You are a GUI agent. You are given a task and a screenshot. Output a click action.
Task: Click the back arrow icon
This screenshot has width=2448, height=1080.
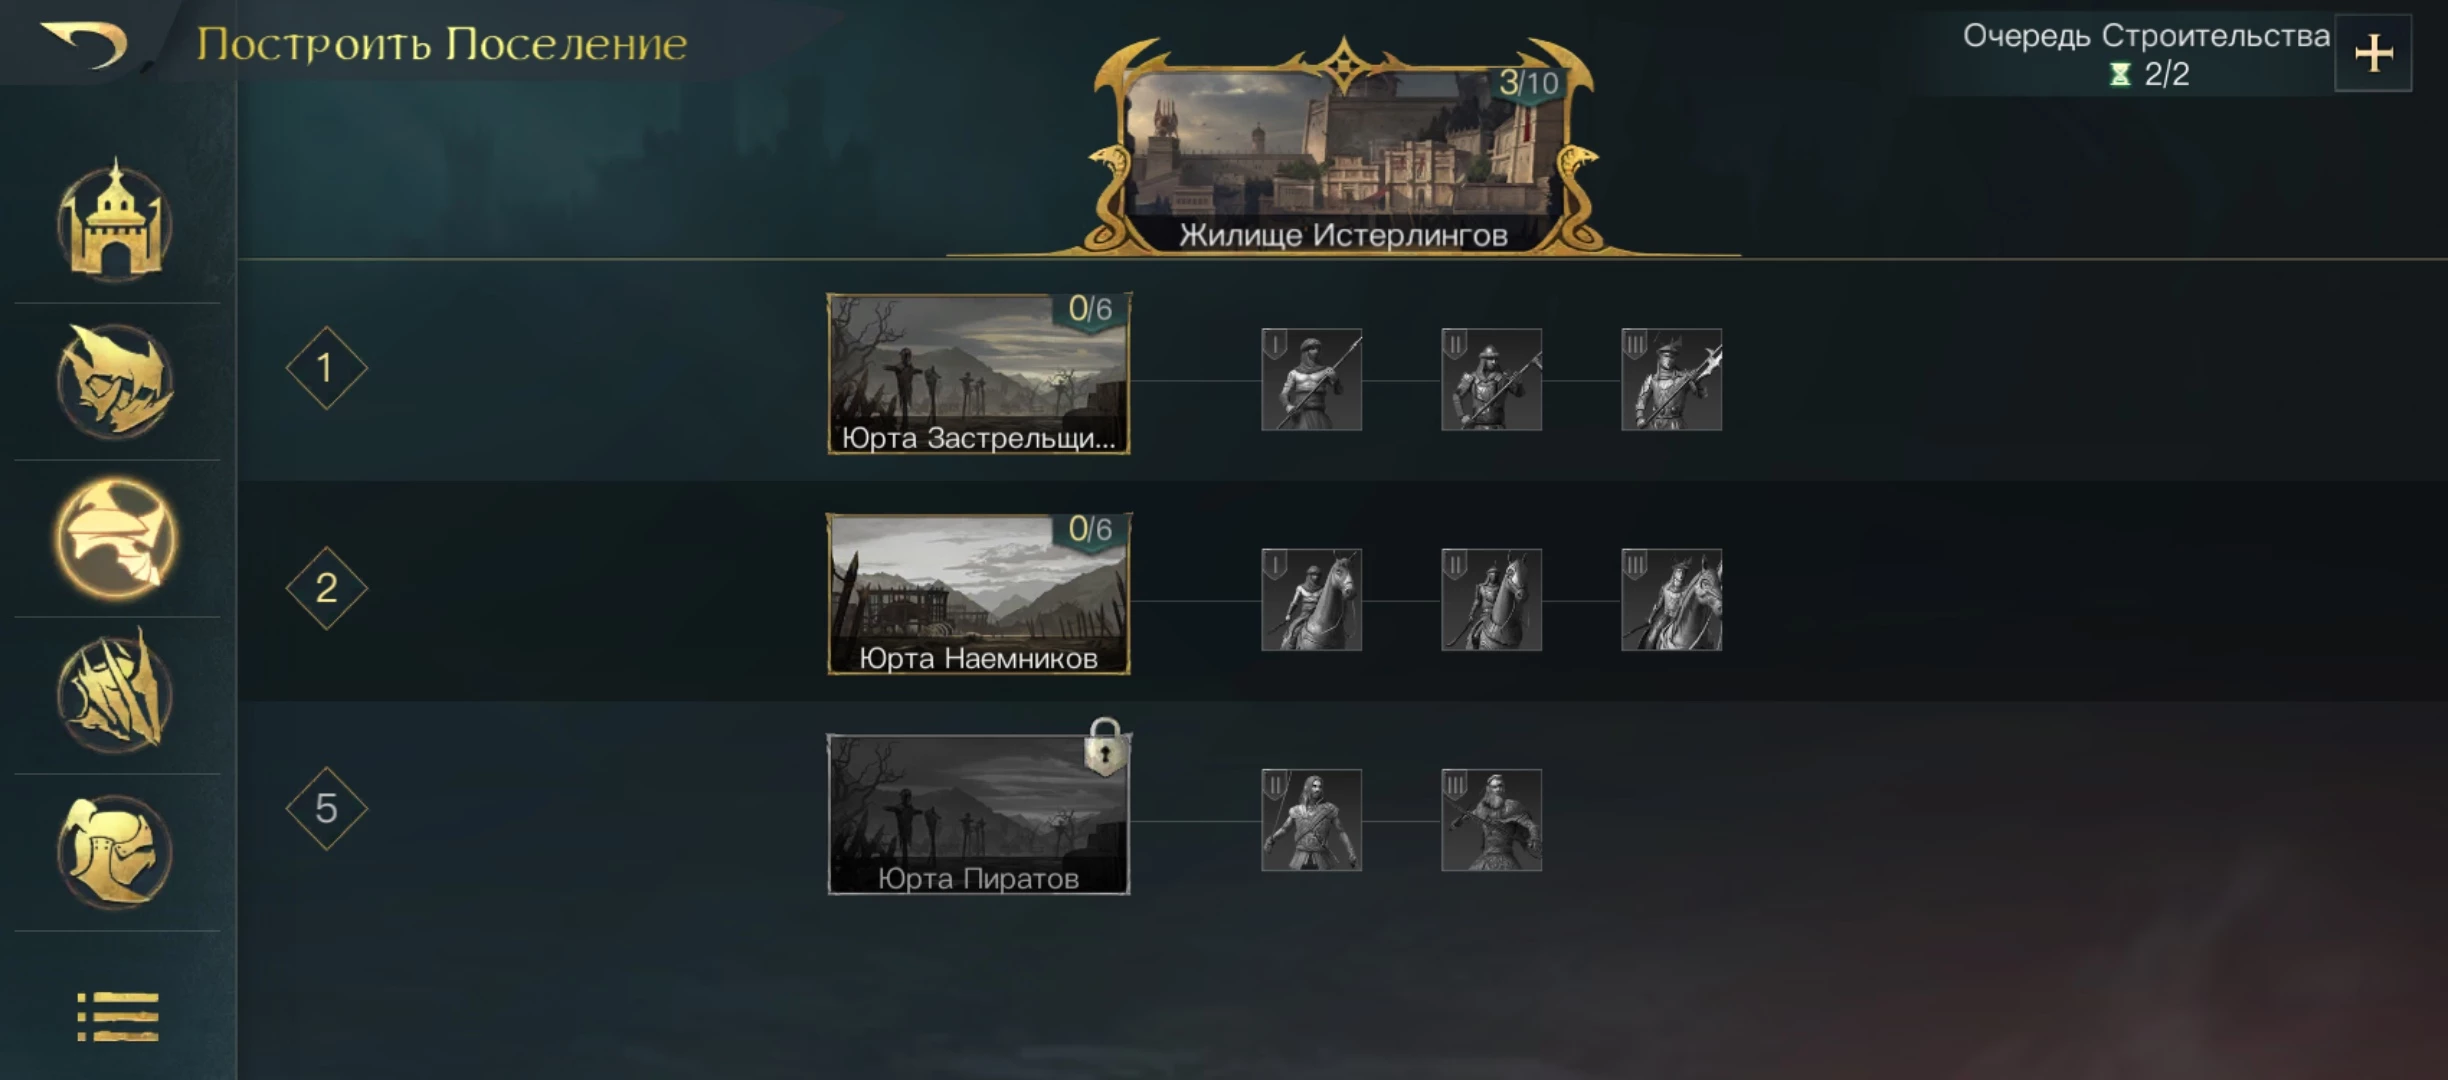click(x=84, y=44)
